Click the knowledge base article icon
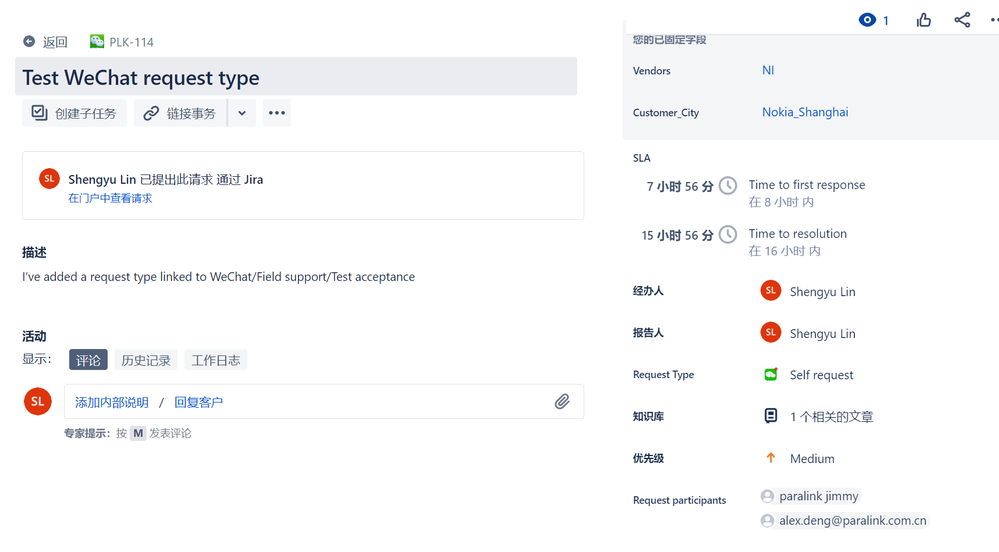 point(770,416)
